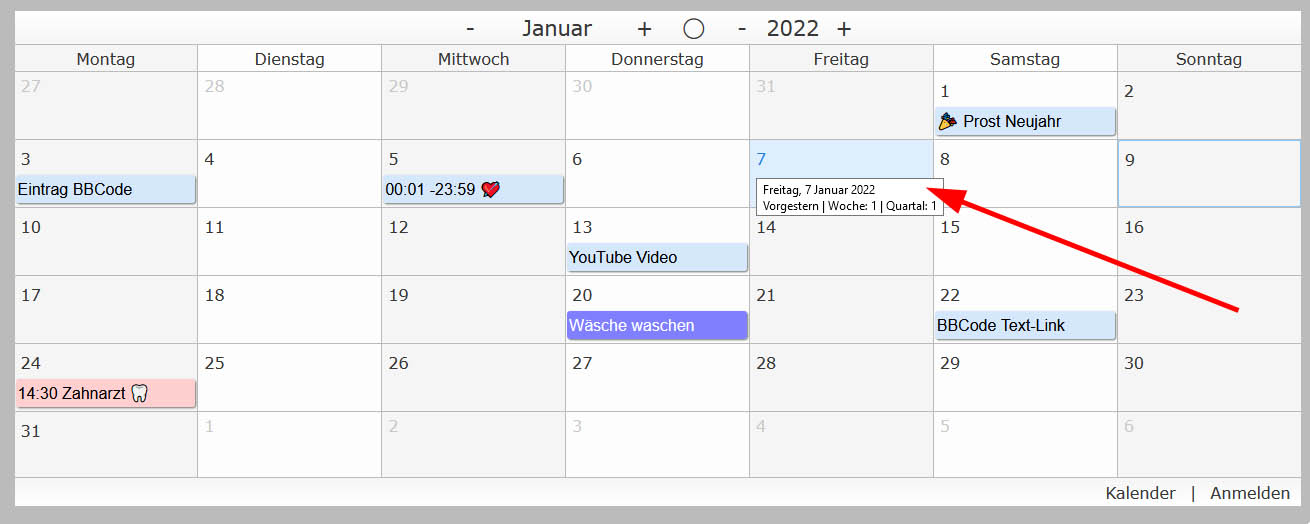
Task: Increase the year 2022 with plus
Action: pos(844,29)
